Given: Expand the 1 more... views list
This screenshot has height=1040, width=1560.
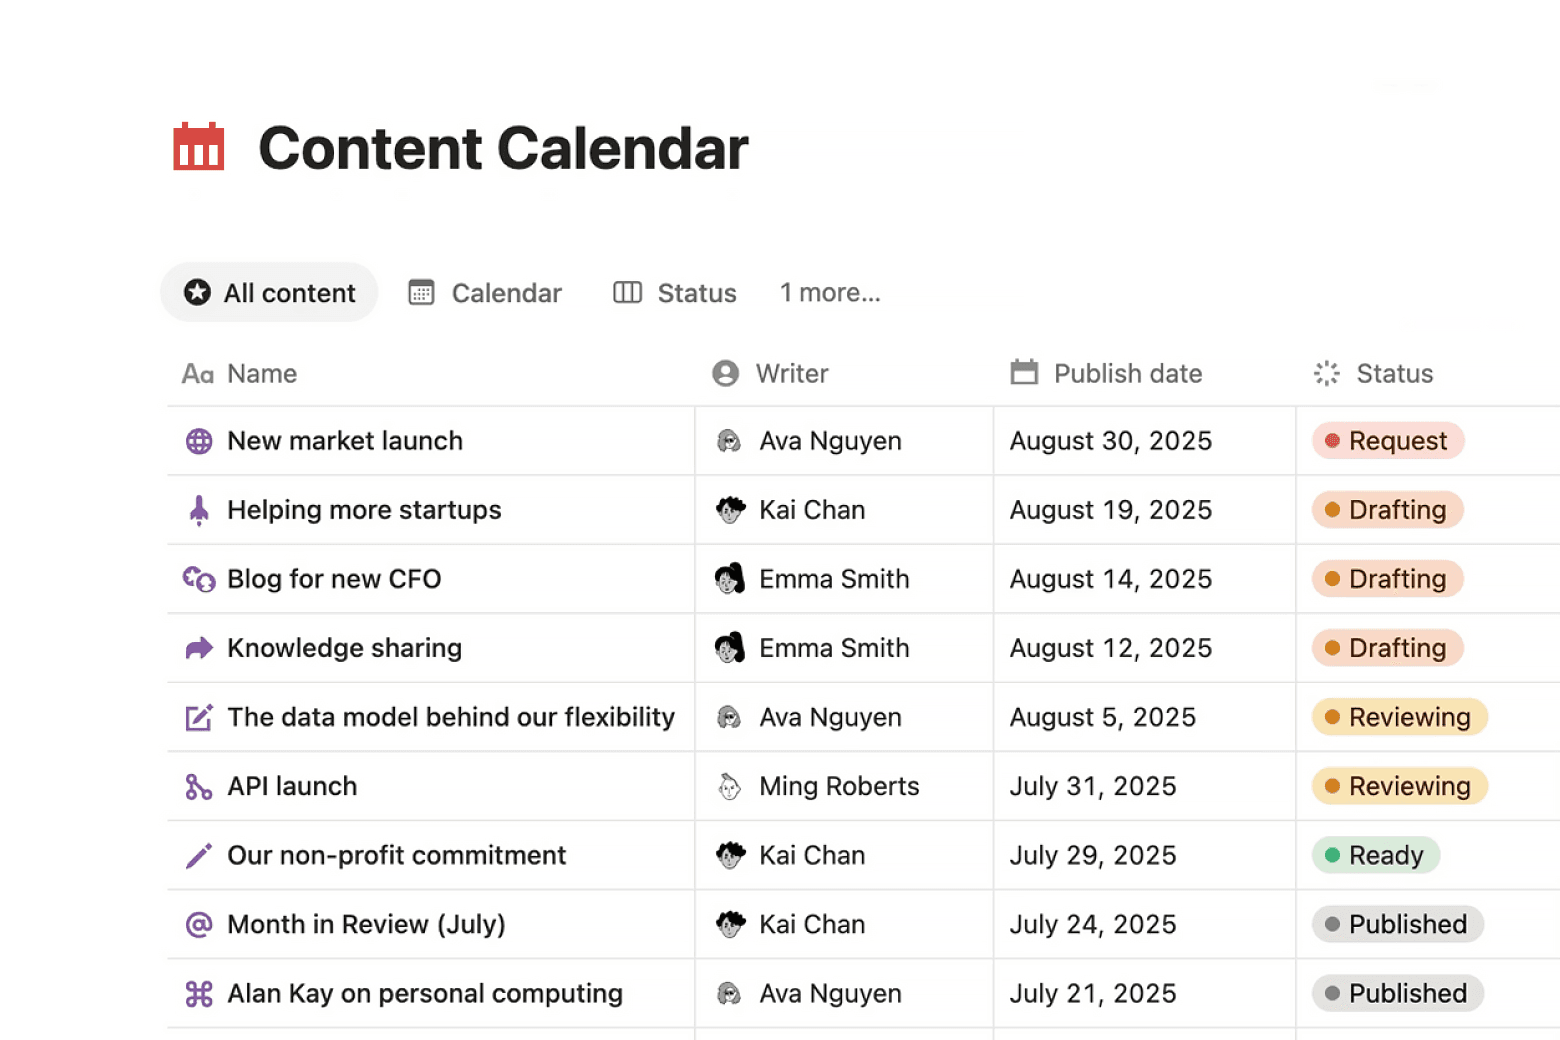Looking at the screenshot, I should click(x=830, y=293).
